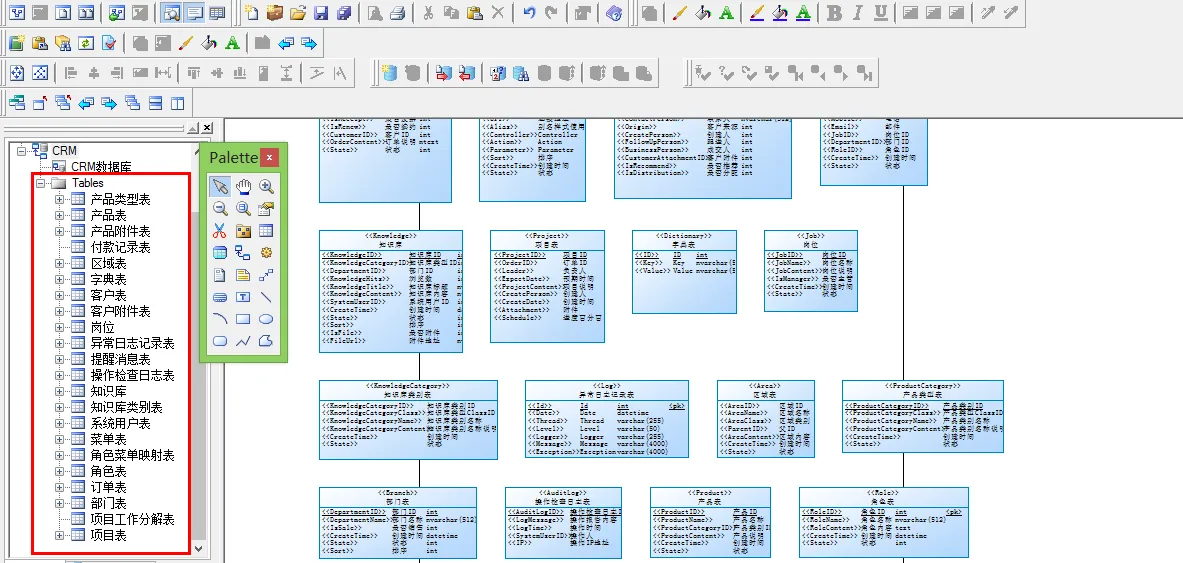The height and width of the screenshot is (563, 1183).
Task: Collapse the Tables folder in tree
Action: (40, 184)
